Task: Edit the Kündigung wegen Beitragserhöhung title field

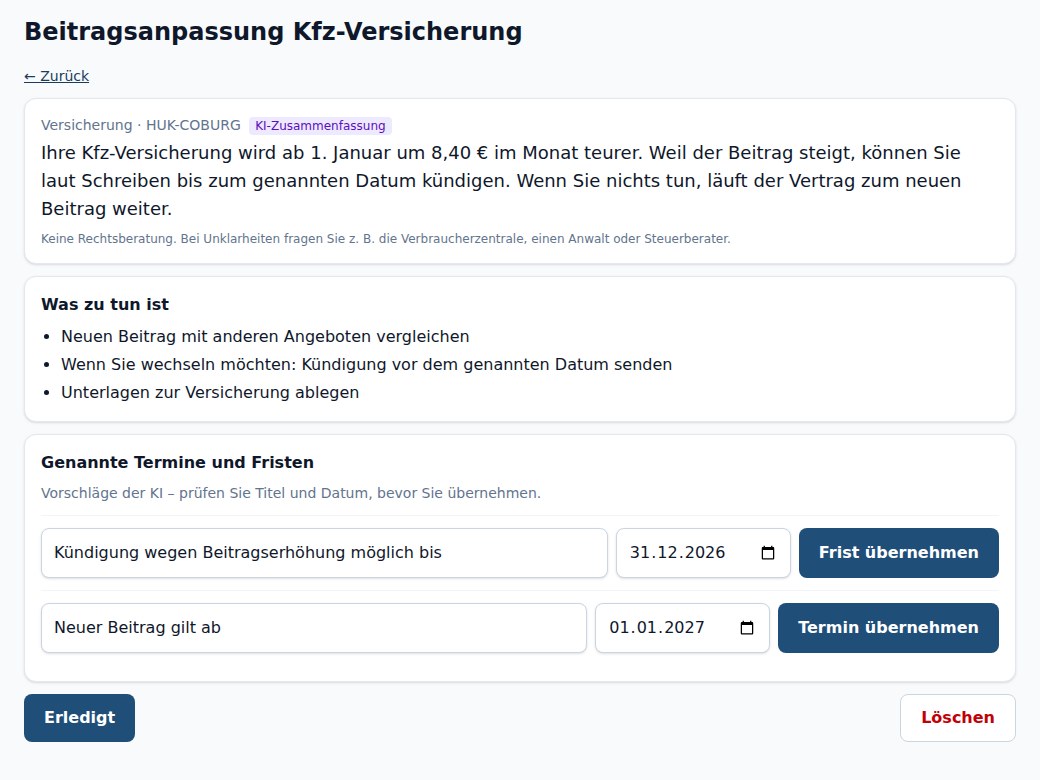Action: pos(324,552)
